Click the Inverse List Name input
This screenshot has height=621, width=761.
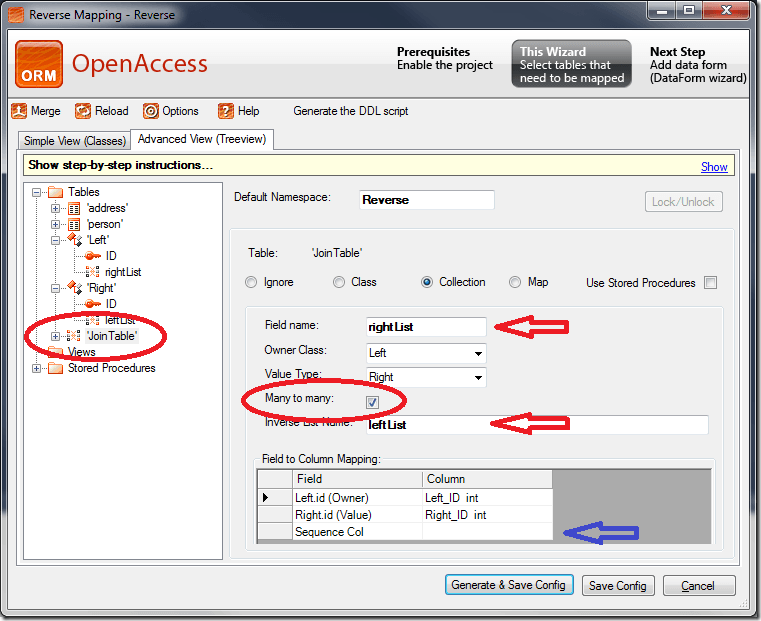coord(537,425)
